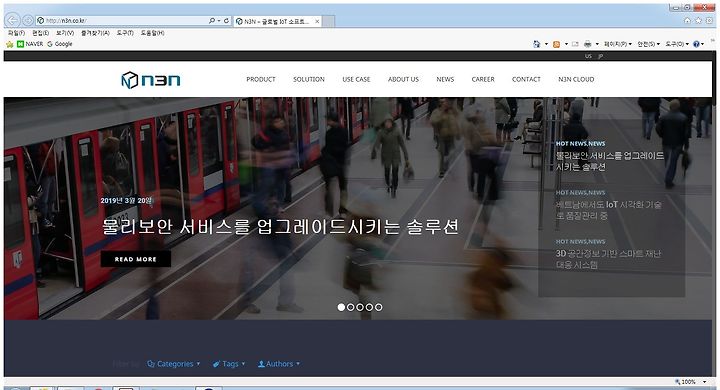Image resolution: width=720 pixels, height=390 pixels.
Task: Open the browser Tools gear icon
Action: click(x=709, y=20)
